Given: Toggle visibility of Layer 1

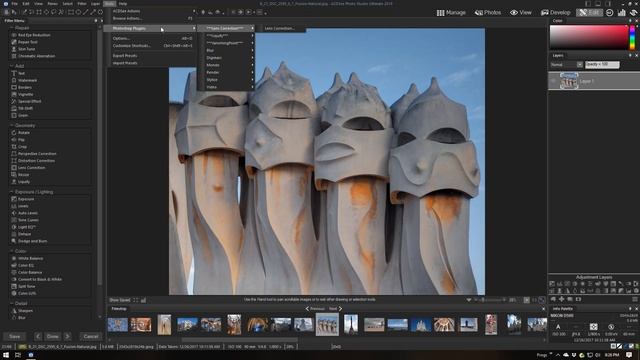Looking at the screenshot, I should click(553, 81).
